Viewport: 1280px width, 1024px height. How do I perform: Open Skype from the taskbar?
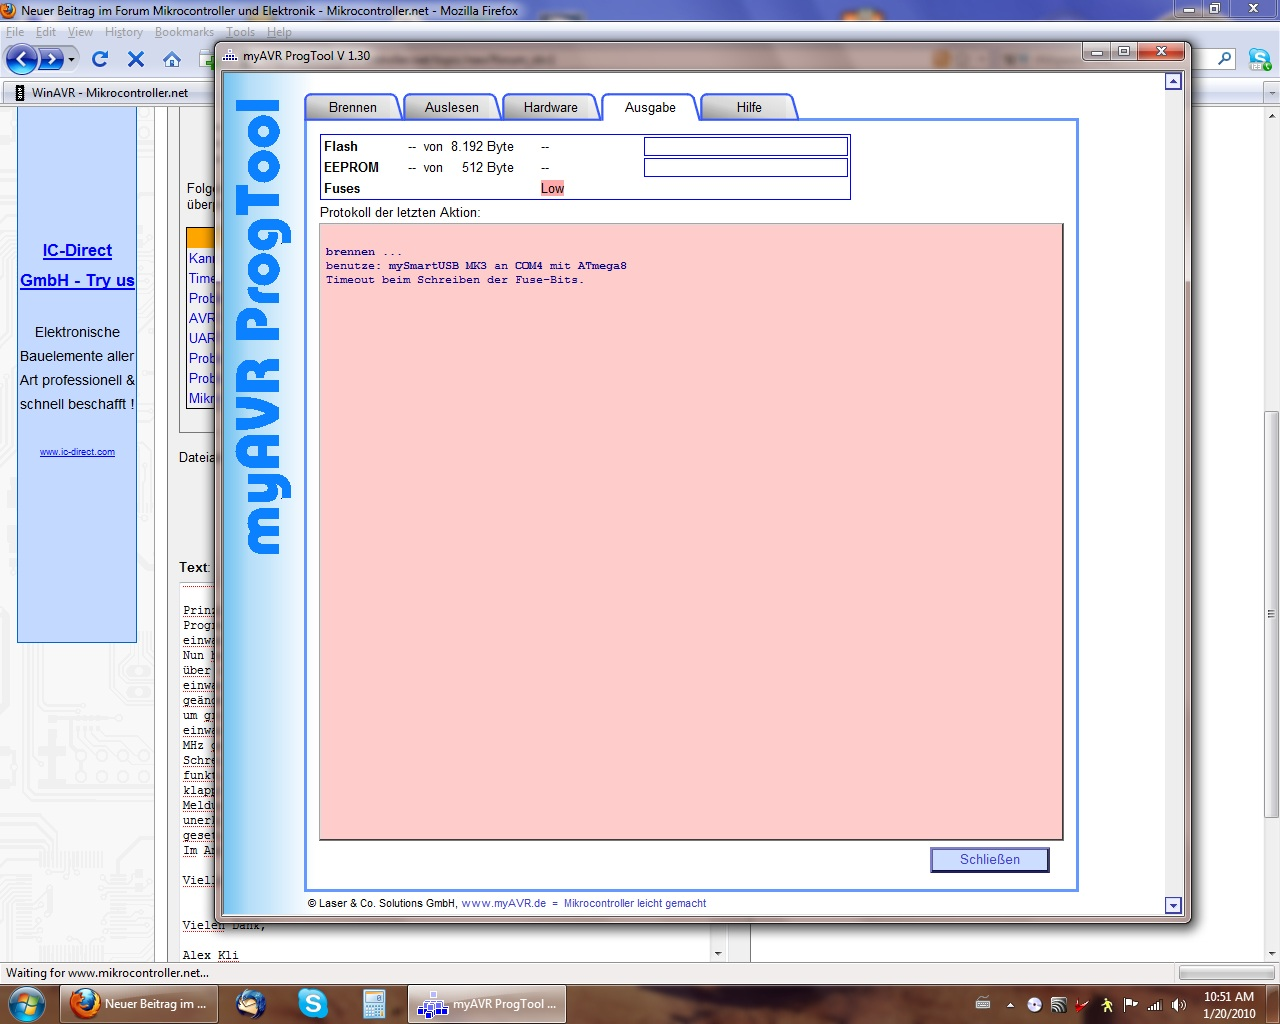pyautogui.click(x=313, y=1004)
